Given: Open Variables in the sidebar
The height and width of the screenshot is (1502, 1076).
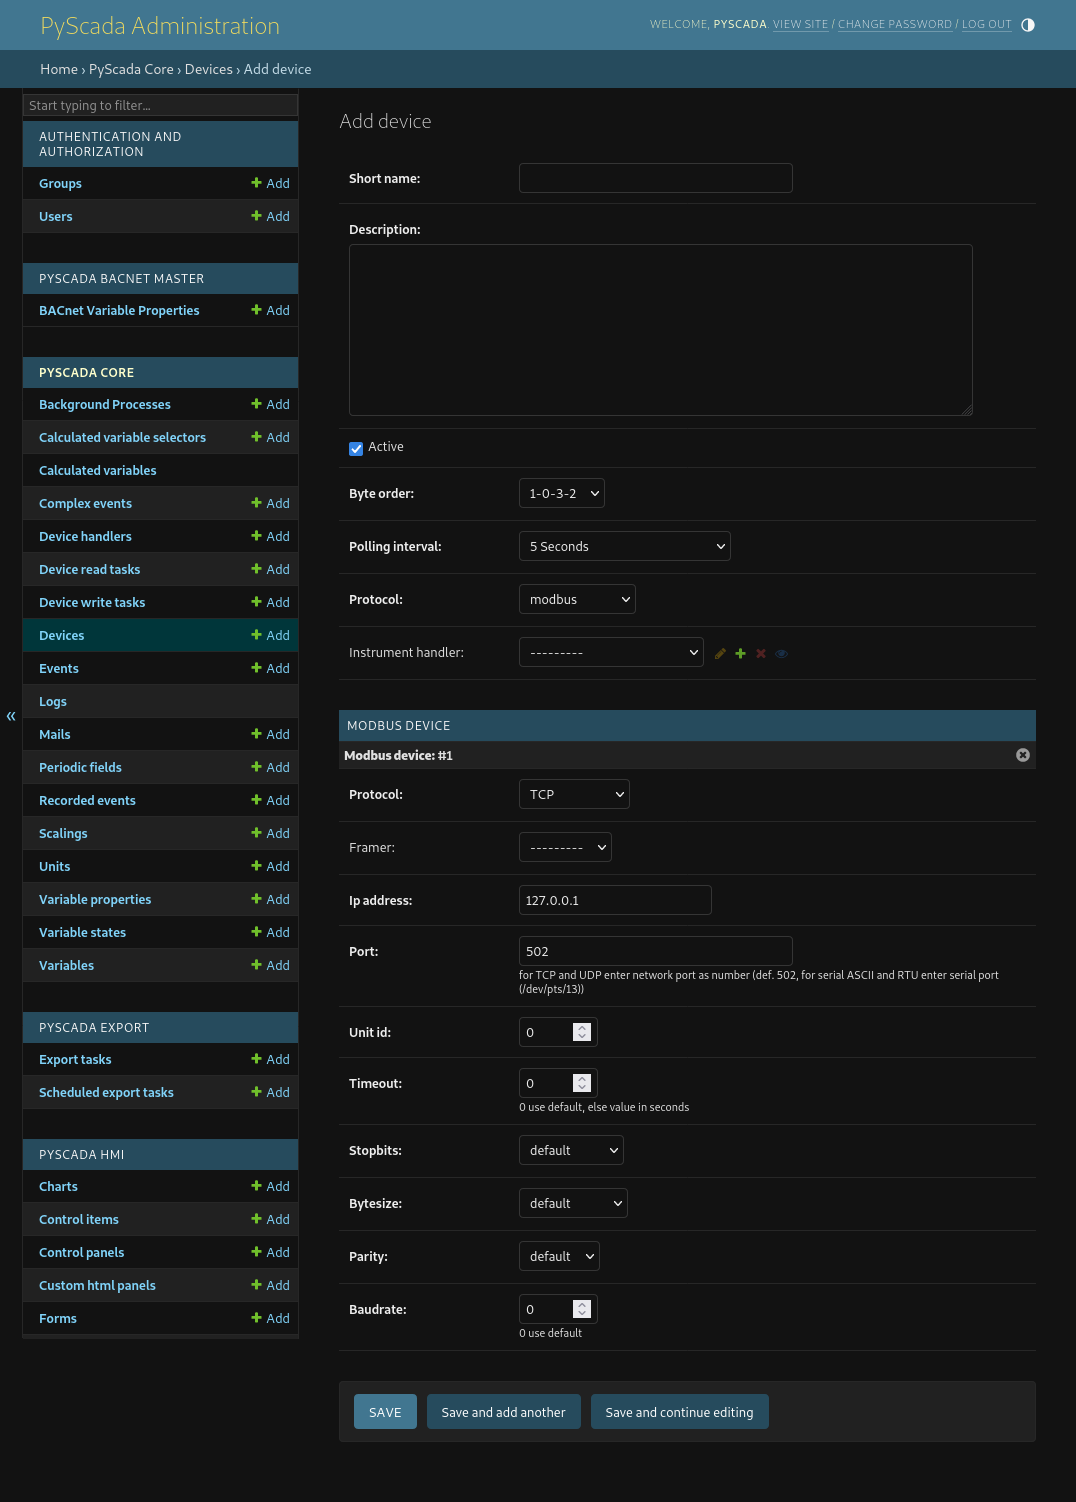Looking at the screenshot, I should pos(66,966).
